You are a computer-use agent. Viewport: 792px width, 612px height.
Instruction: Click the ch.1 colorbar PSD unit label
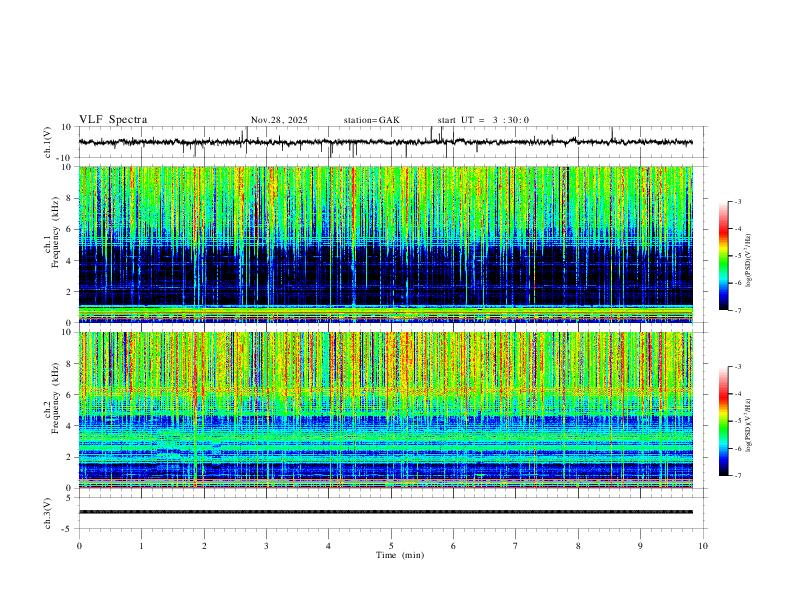pyautogui.click(x=748, y=261)
